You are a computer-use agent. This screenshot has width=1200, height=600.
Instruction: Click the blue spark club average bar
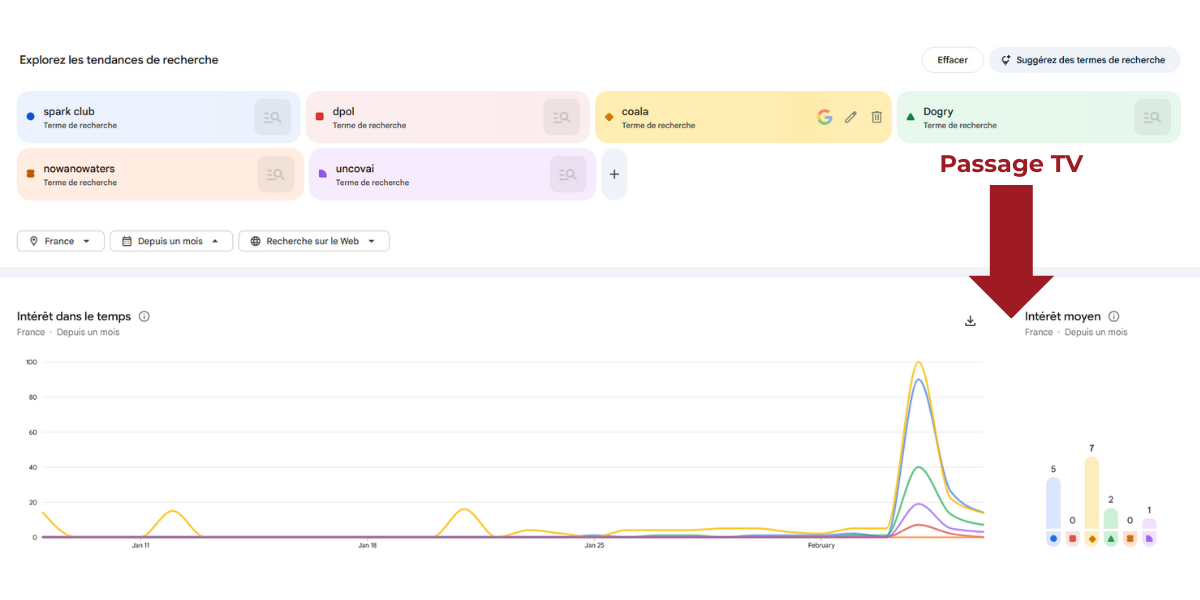[1053, 503]
